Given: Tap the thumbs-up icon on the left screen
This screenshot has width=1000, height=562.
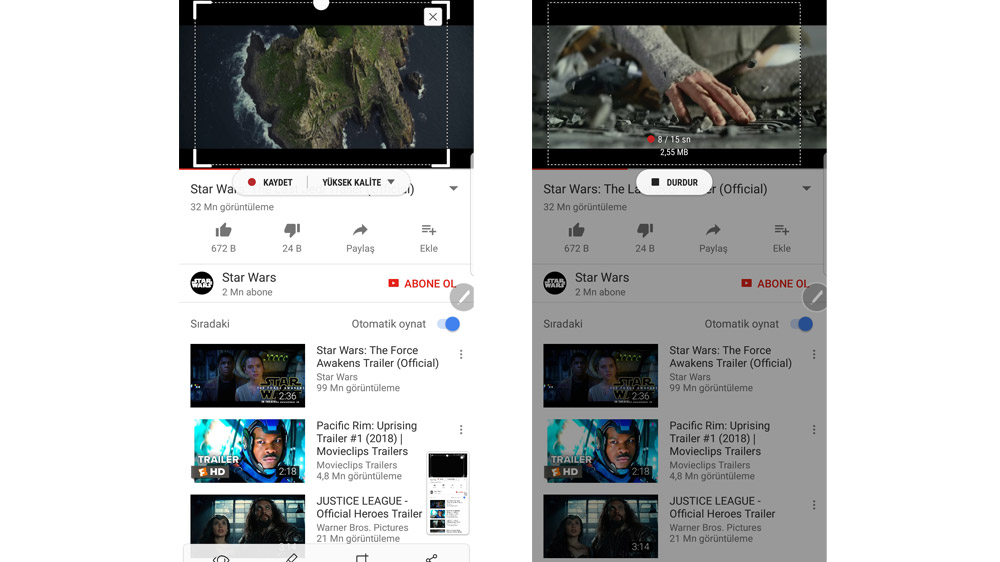Looking at the screenshot, I should pyautogui.click(x=223, y=230).
